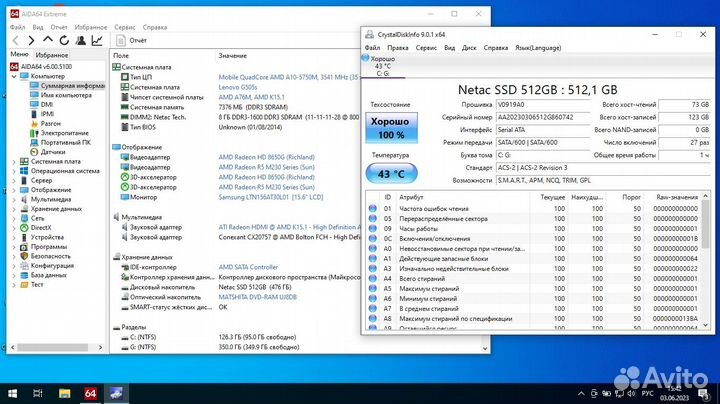Click the Безопасность shield icon

24,256
